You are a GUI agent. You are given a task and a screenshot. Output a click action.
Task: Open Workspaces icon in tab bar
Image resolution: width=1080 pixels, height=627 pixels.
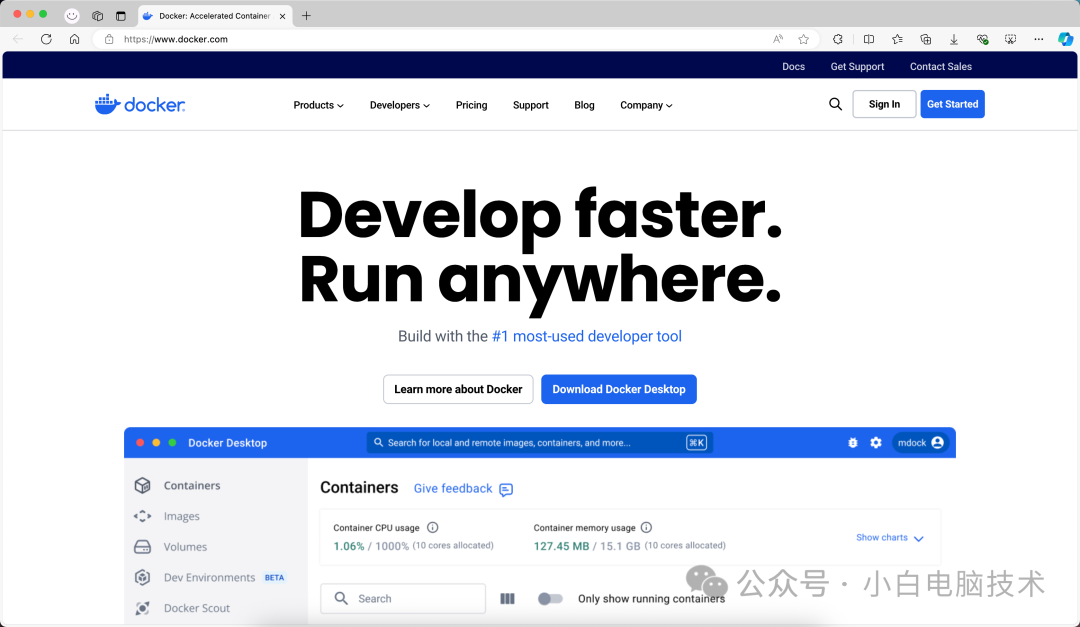click(x=97, y=16)
